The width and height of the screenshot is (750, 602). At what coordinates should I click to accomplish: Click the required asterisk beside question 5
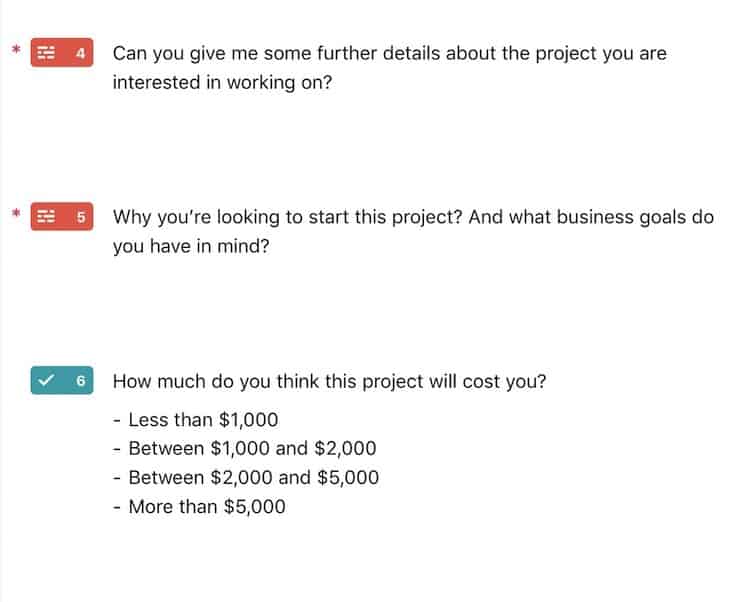[16, 213]
